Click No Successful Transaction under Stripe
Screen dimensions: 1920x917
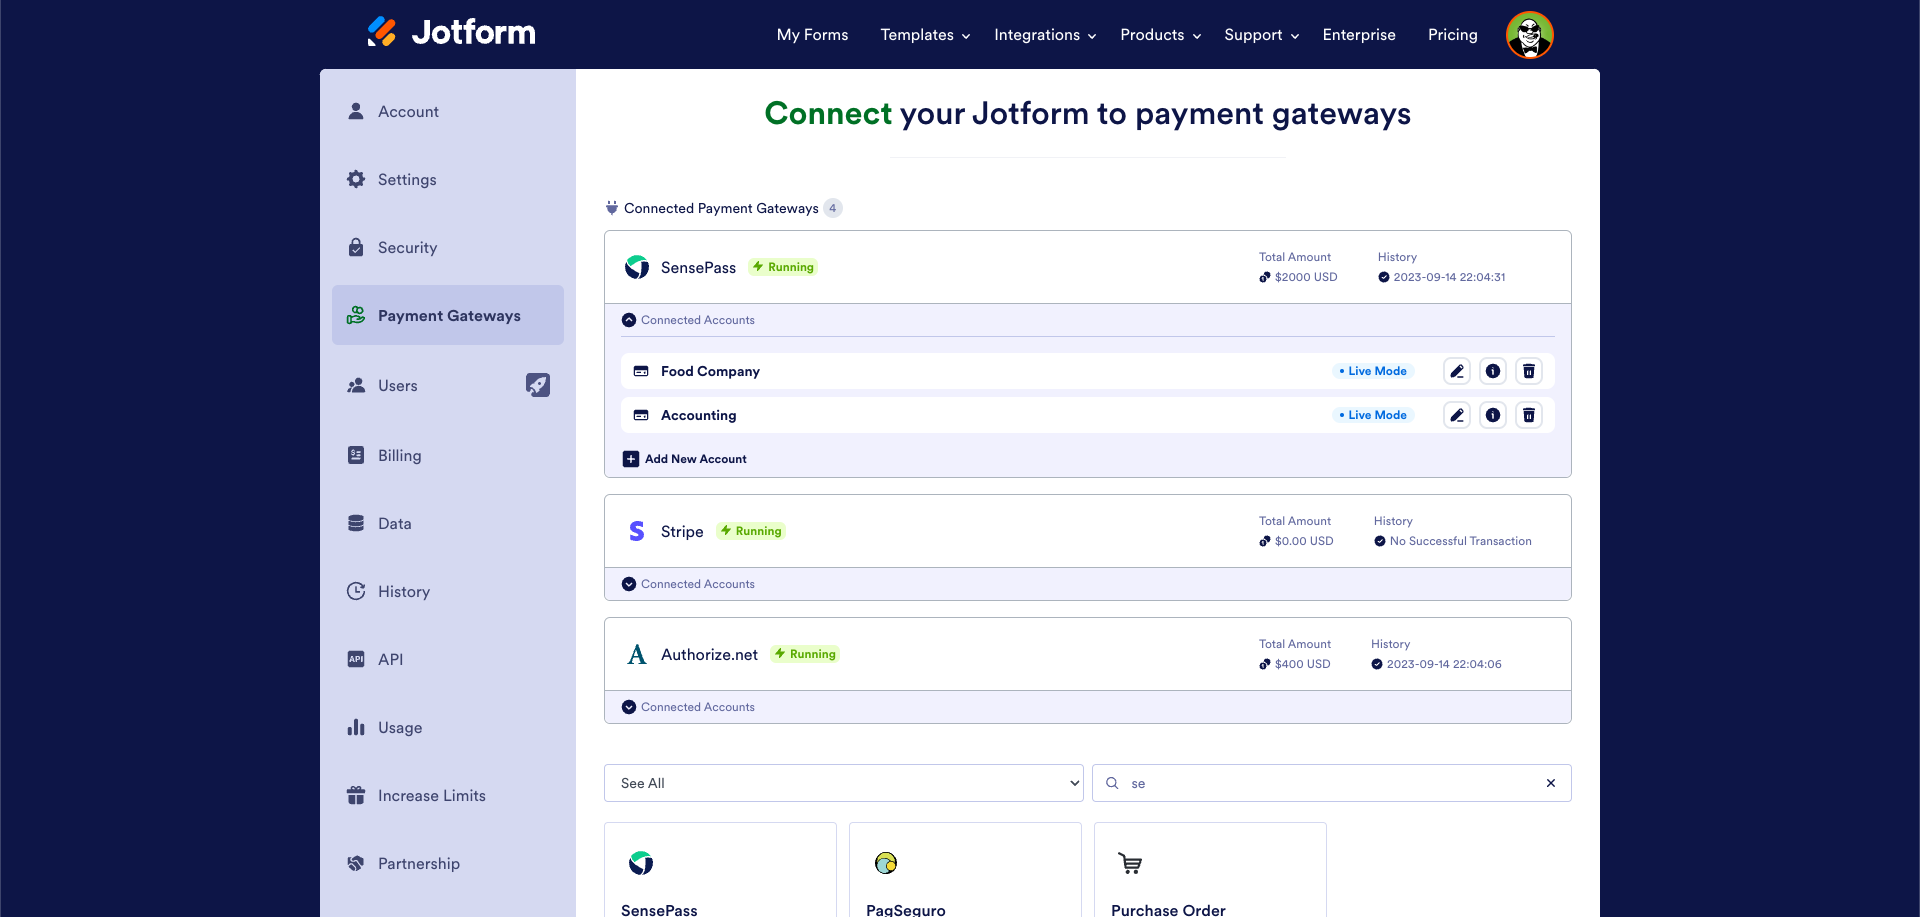(1460, 541)
